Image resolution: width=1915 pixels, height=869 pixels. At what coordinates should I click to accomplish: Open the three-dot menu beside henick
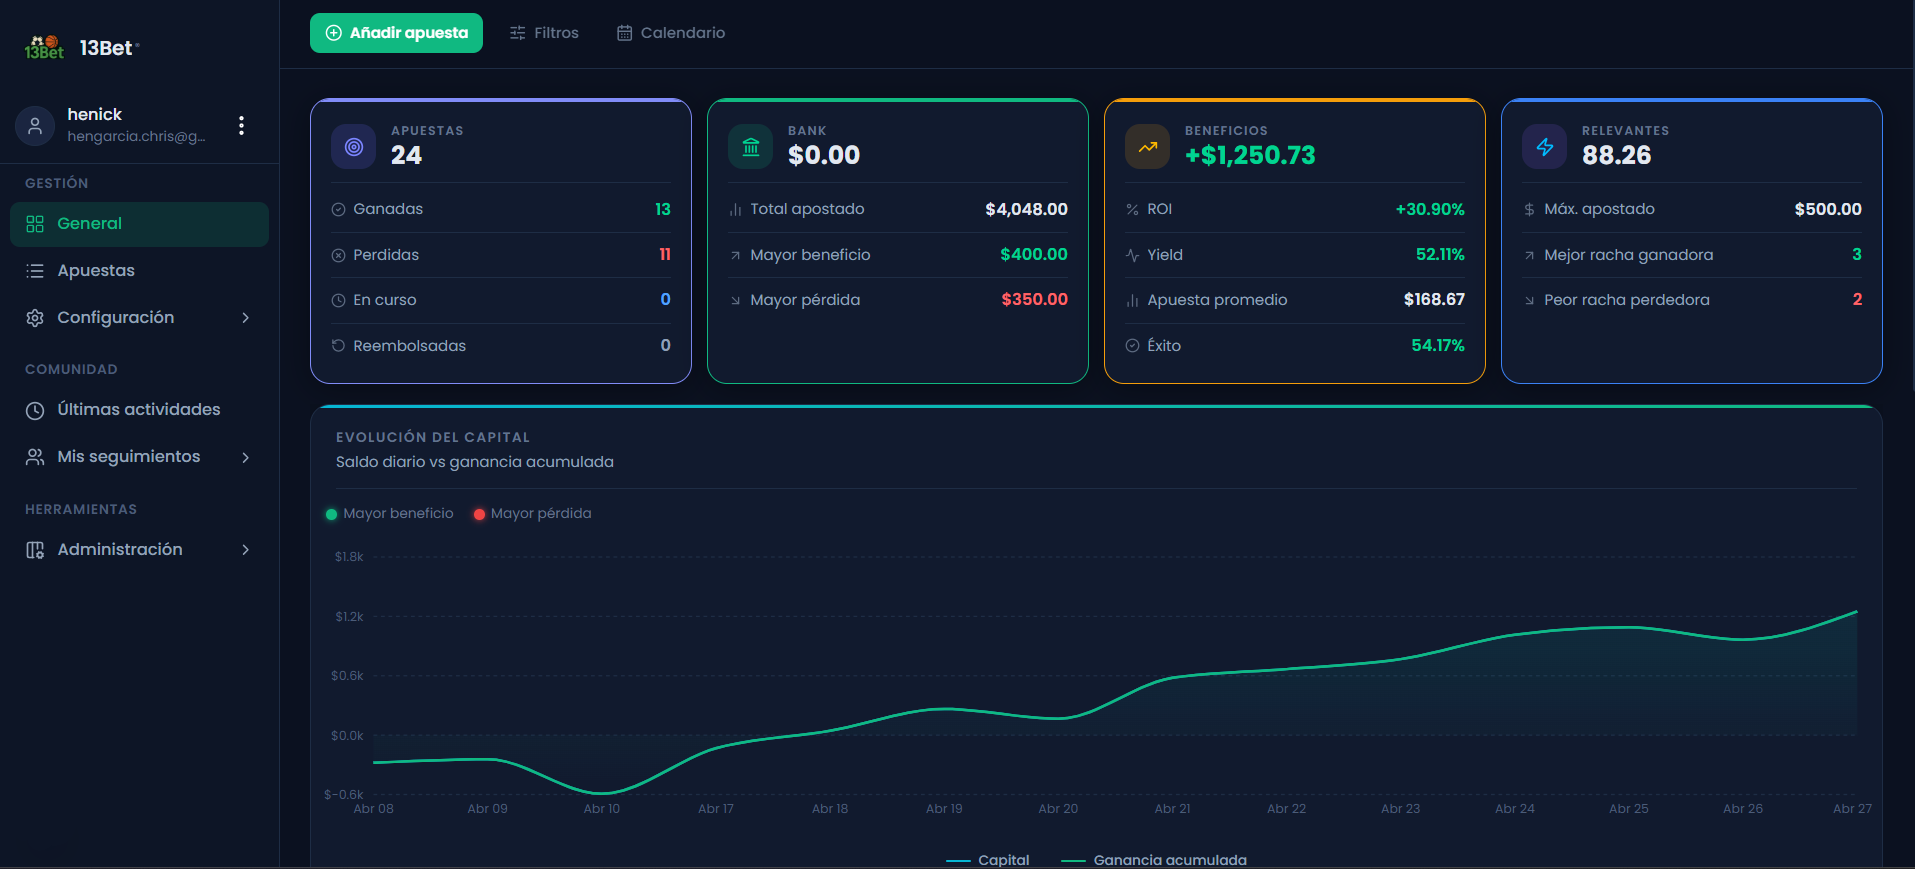pyautogui.click(x=241, y=125)
